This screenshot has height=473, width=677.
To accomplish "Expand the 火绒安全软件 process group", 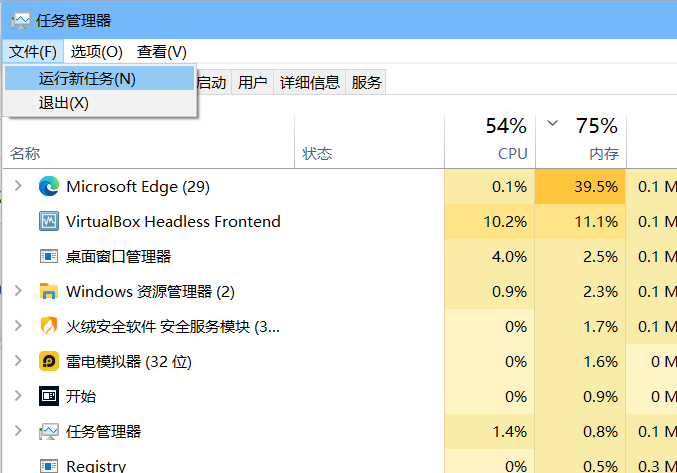I will [17, 326].
